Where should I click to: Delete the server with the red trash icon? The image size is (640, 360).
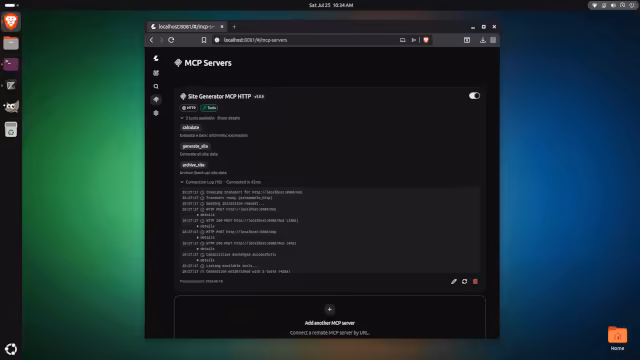pos(475,282)
